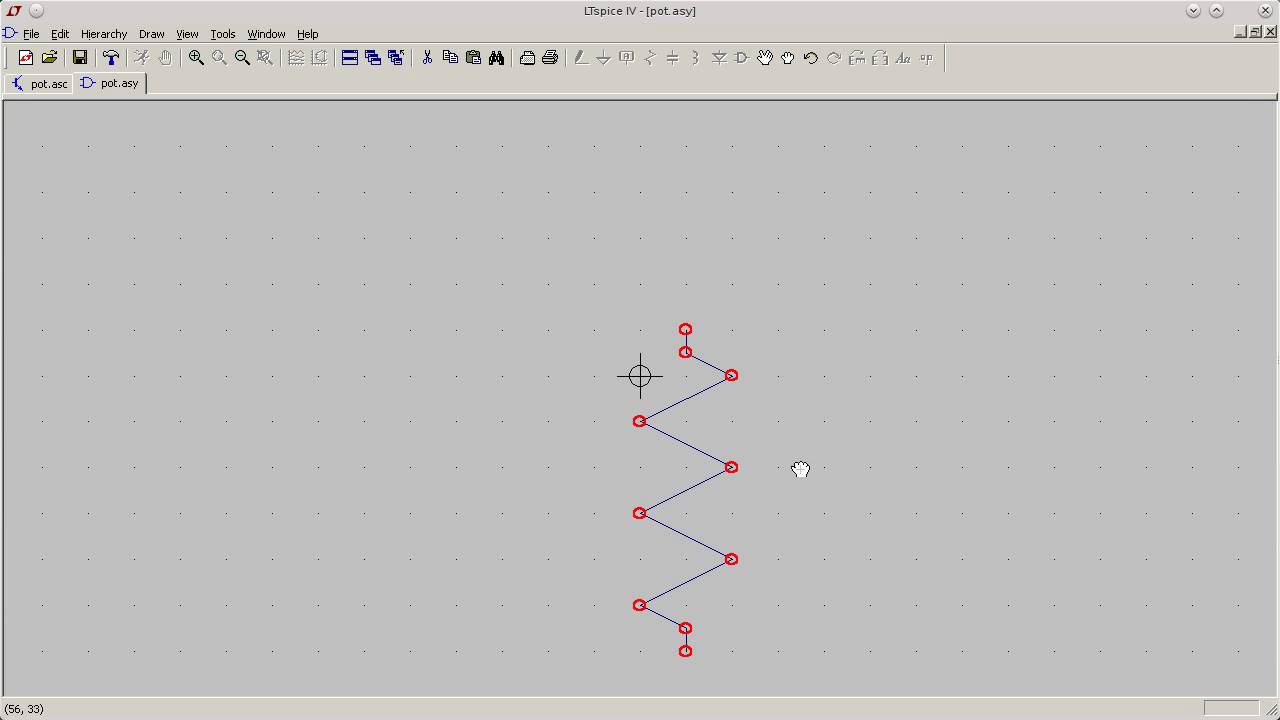The image size is (1280, 720).
Task: Select the pot.asy tab
Action: click(110, 83)
